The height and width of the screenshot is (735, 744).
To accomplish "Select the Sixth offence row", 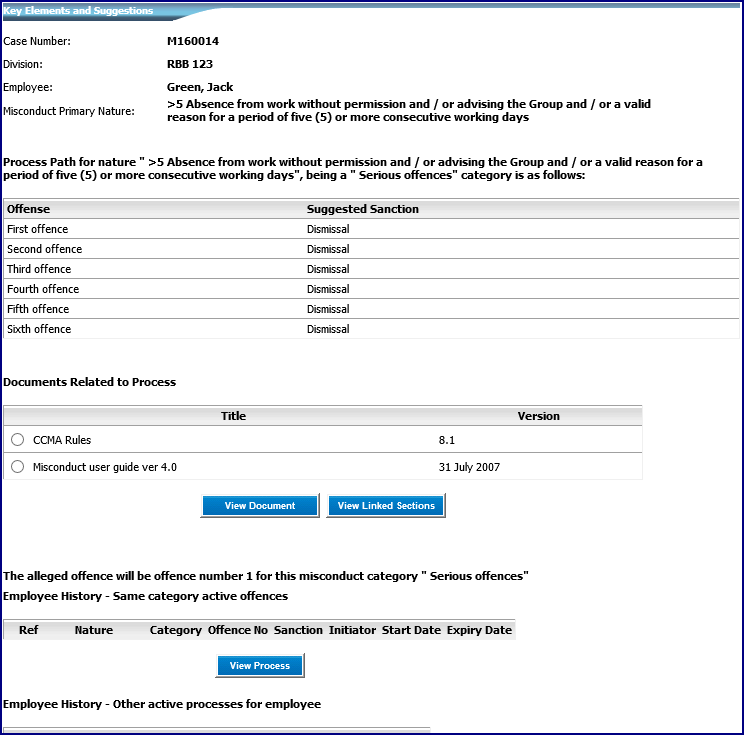I will coord(371,329).
